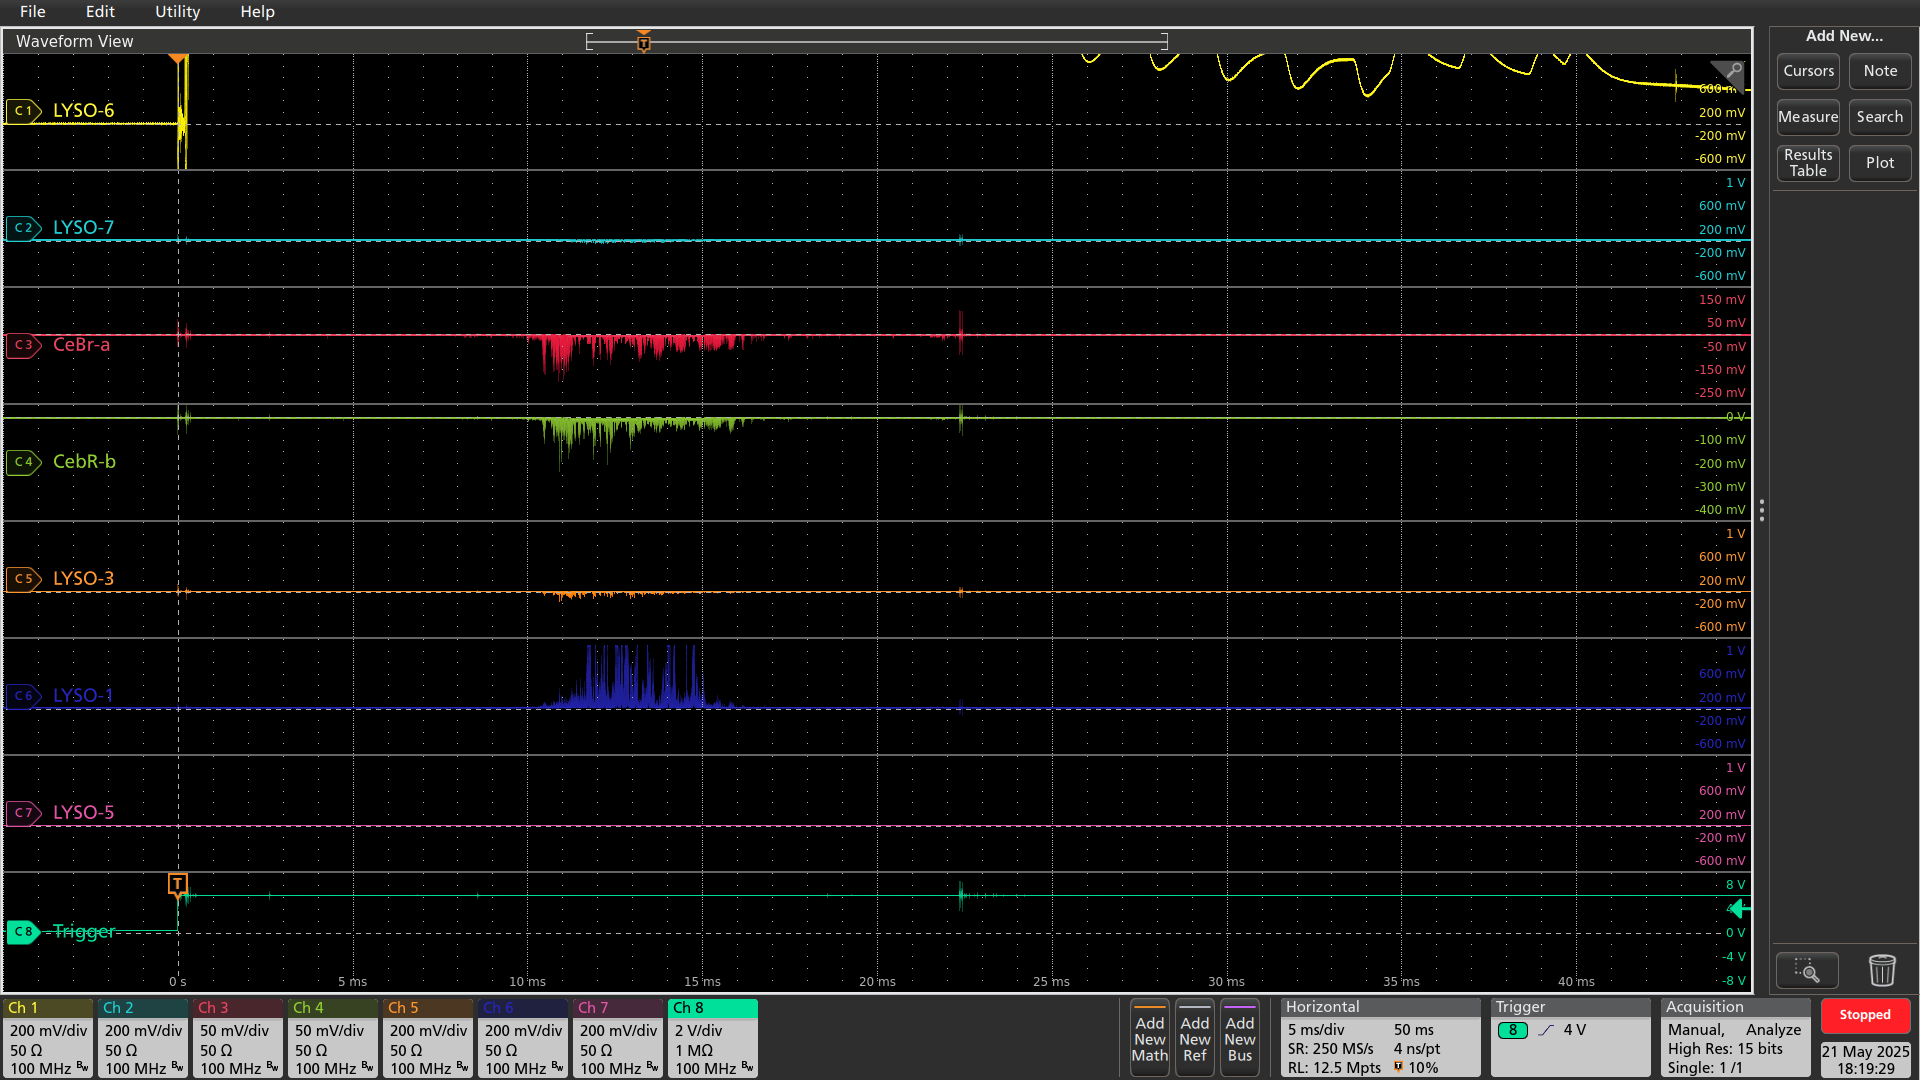
Task: Open the Trigger settings badge
Action: tap(1569, 1038)
